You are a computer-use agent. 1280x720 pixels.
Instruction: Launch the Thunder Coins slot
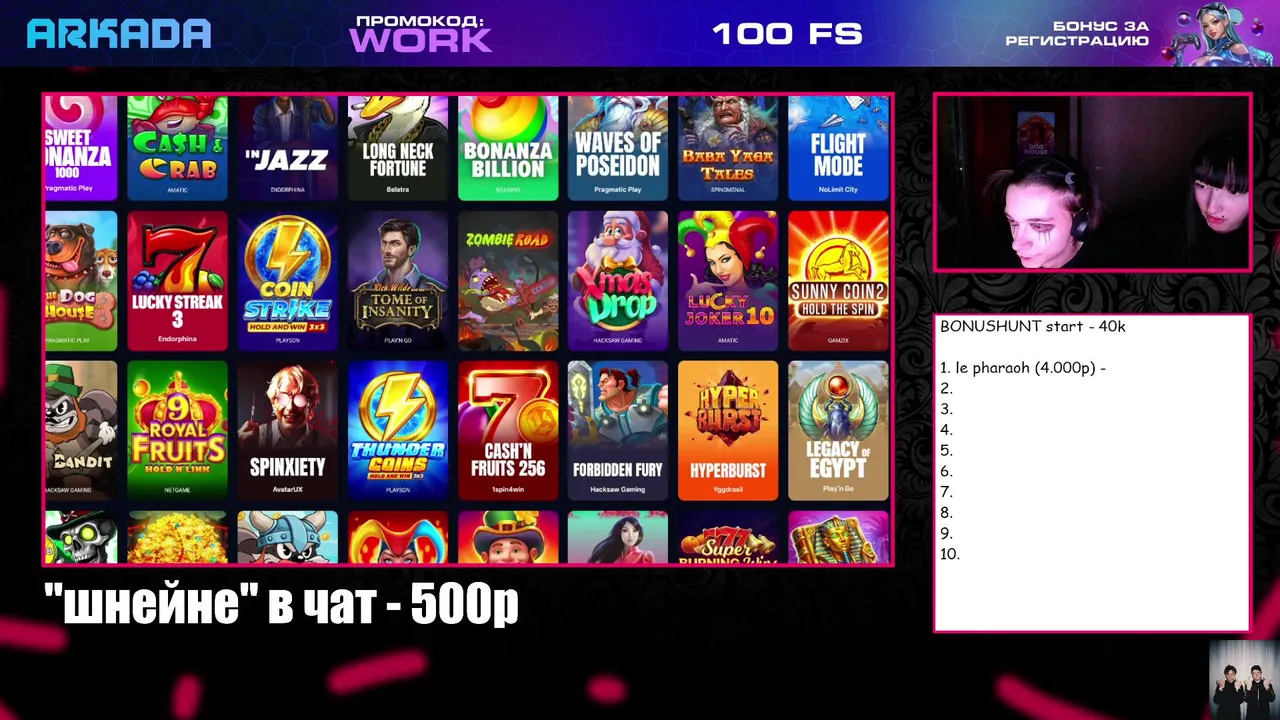click(x=398, y=431)
